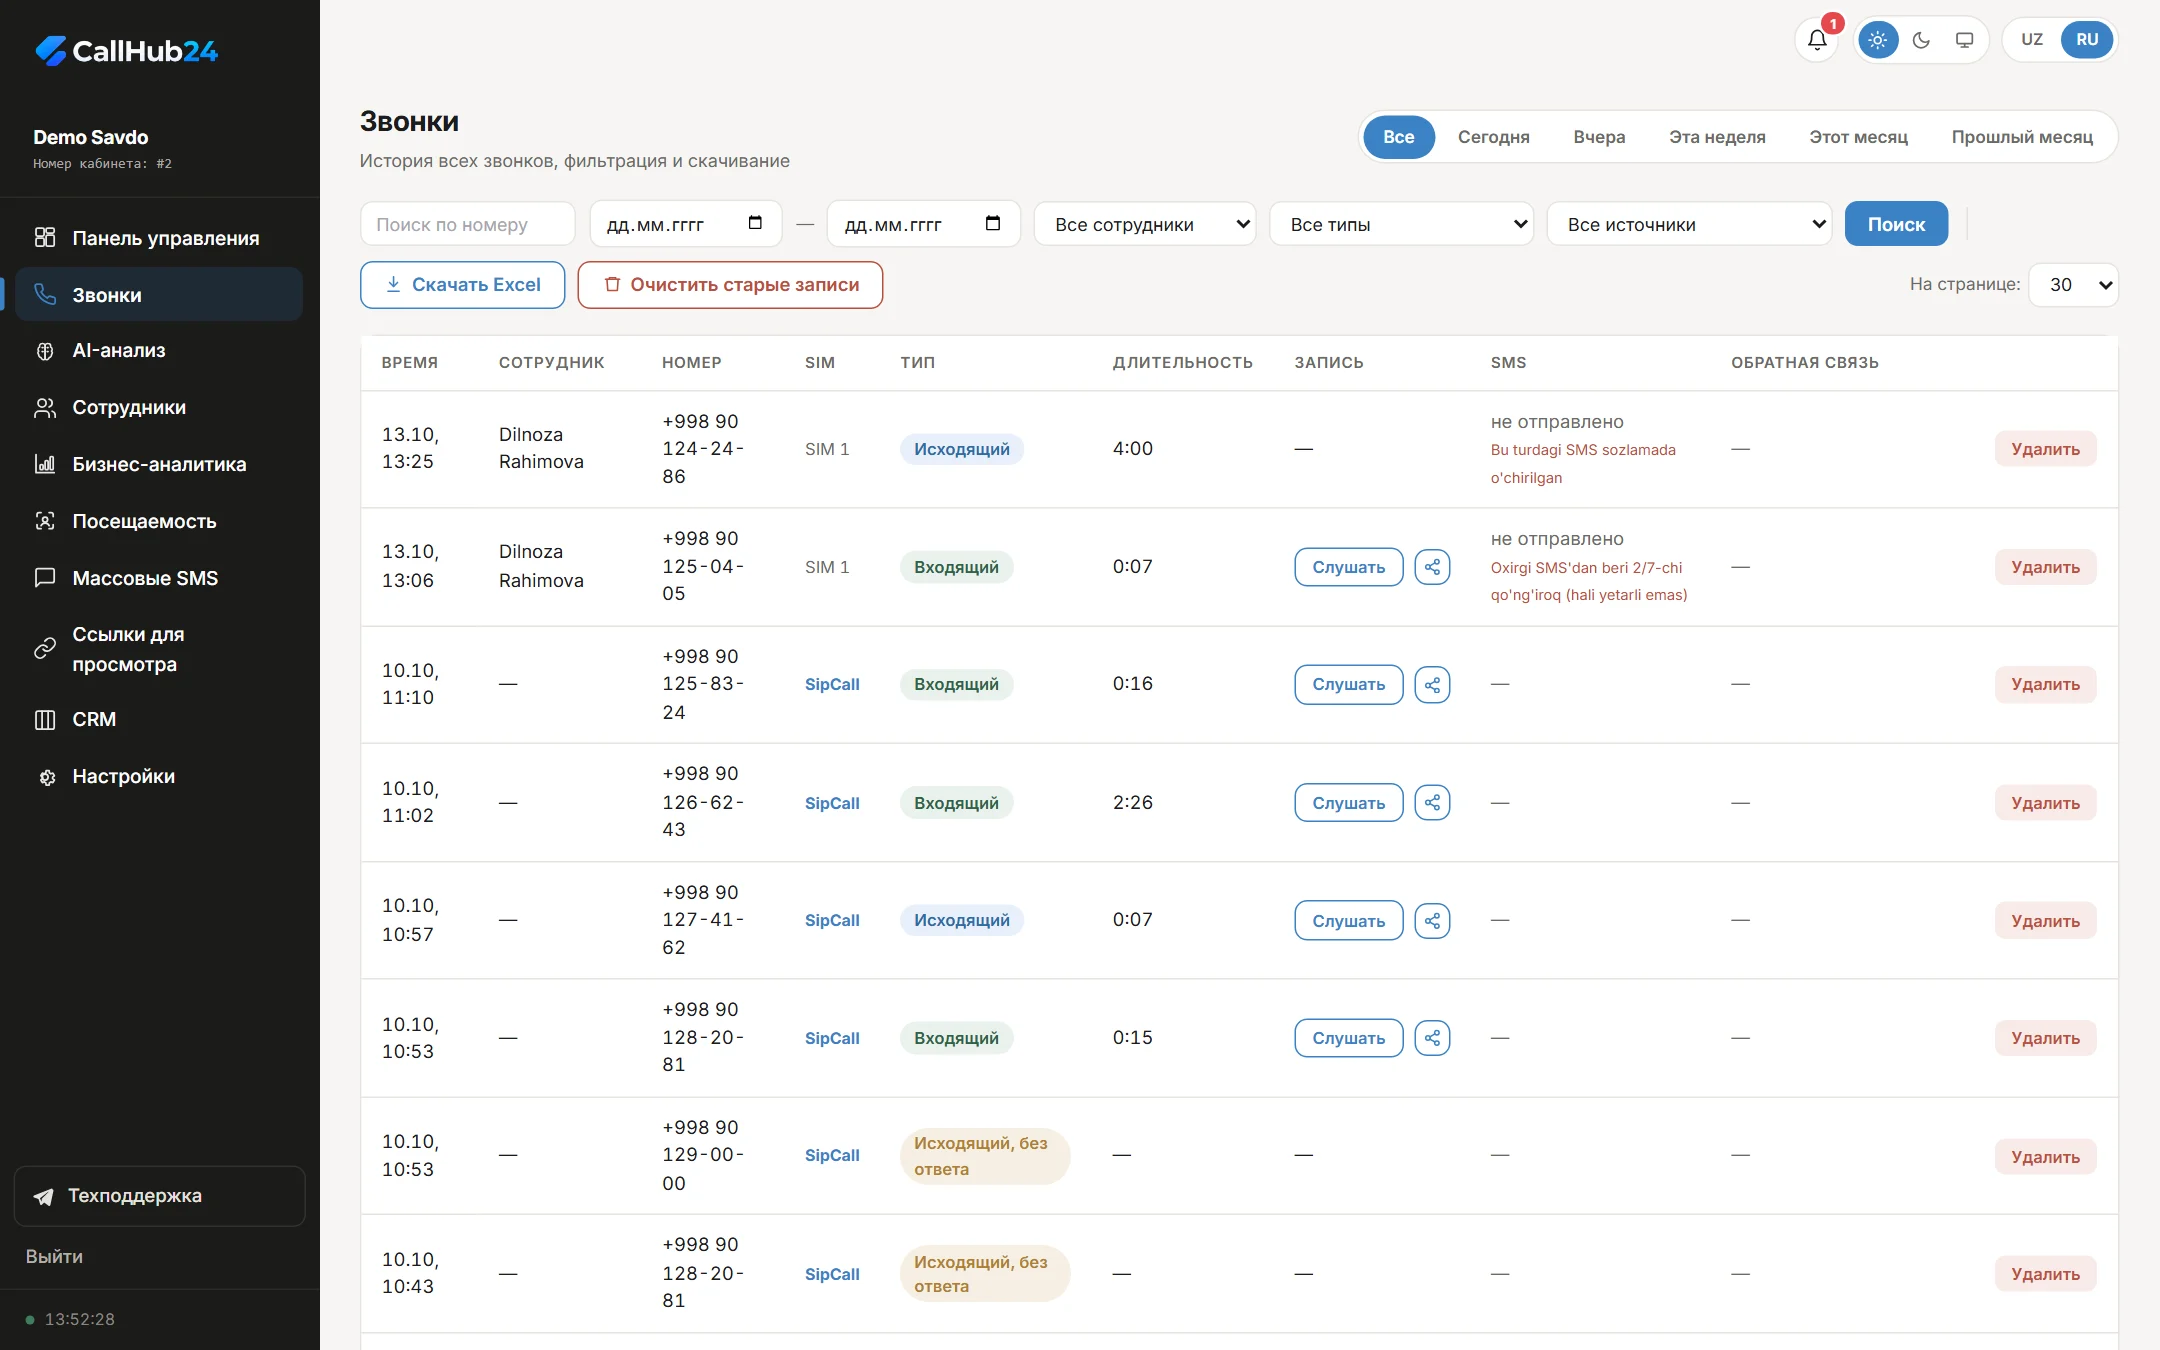
Task: Switch to dark theme moon toggle
Action: coord(1921,40)
